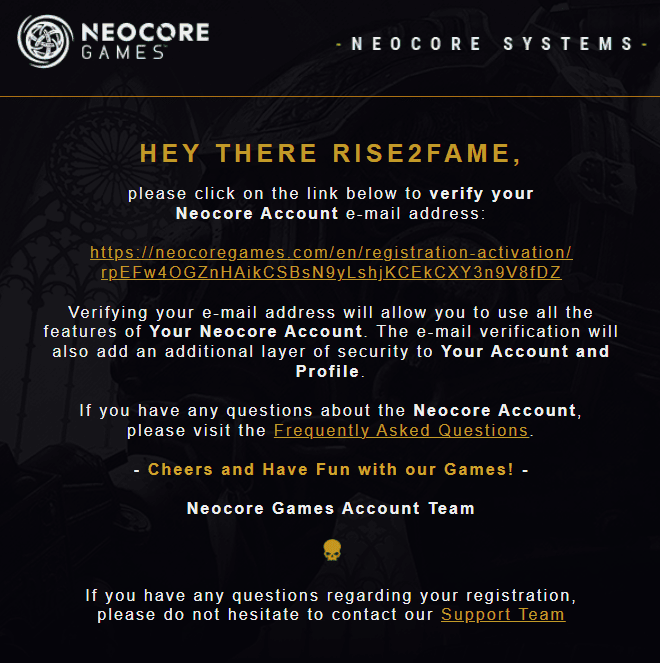Click the activation token line starting with rpEFw4
This screenshot has width=660, height=663.
pos(331,272)
